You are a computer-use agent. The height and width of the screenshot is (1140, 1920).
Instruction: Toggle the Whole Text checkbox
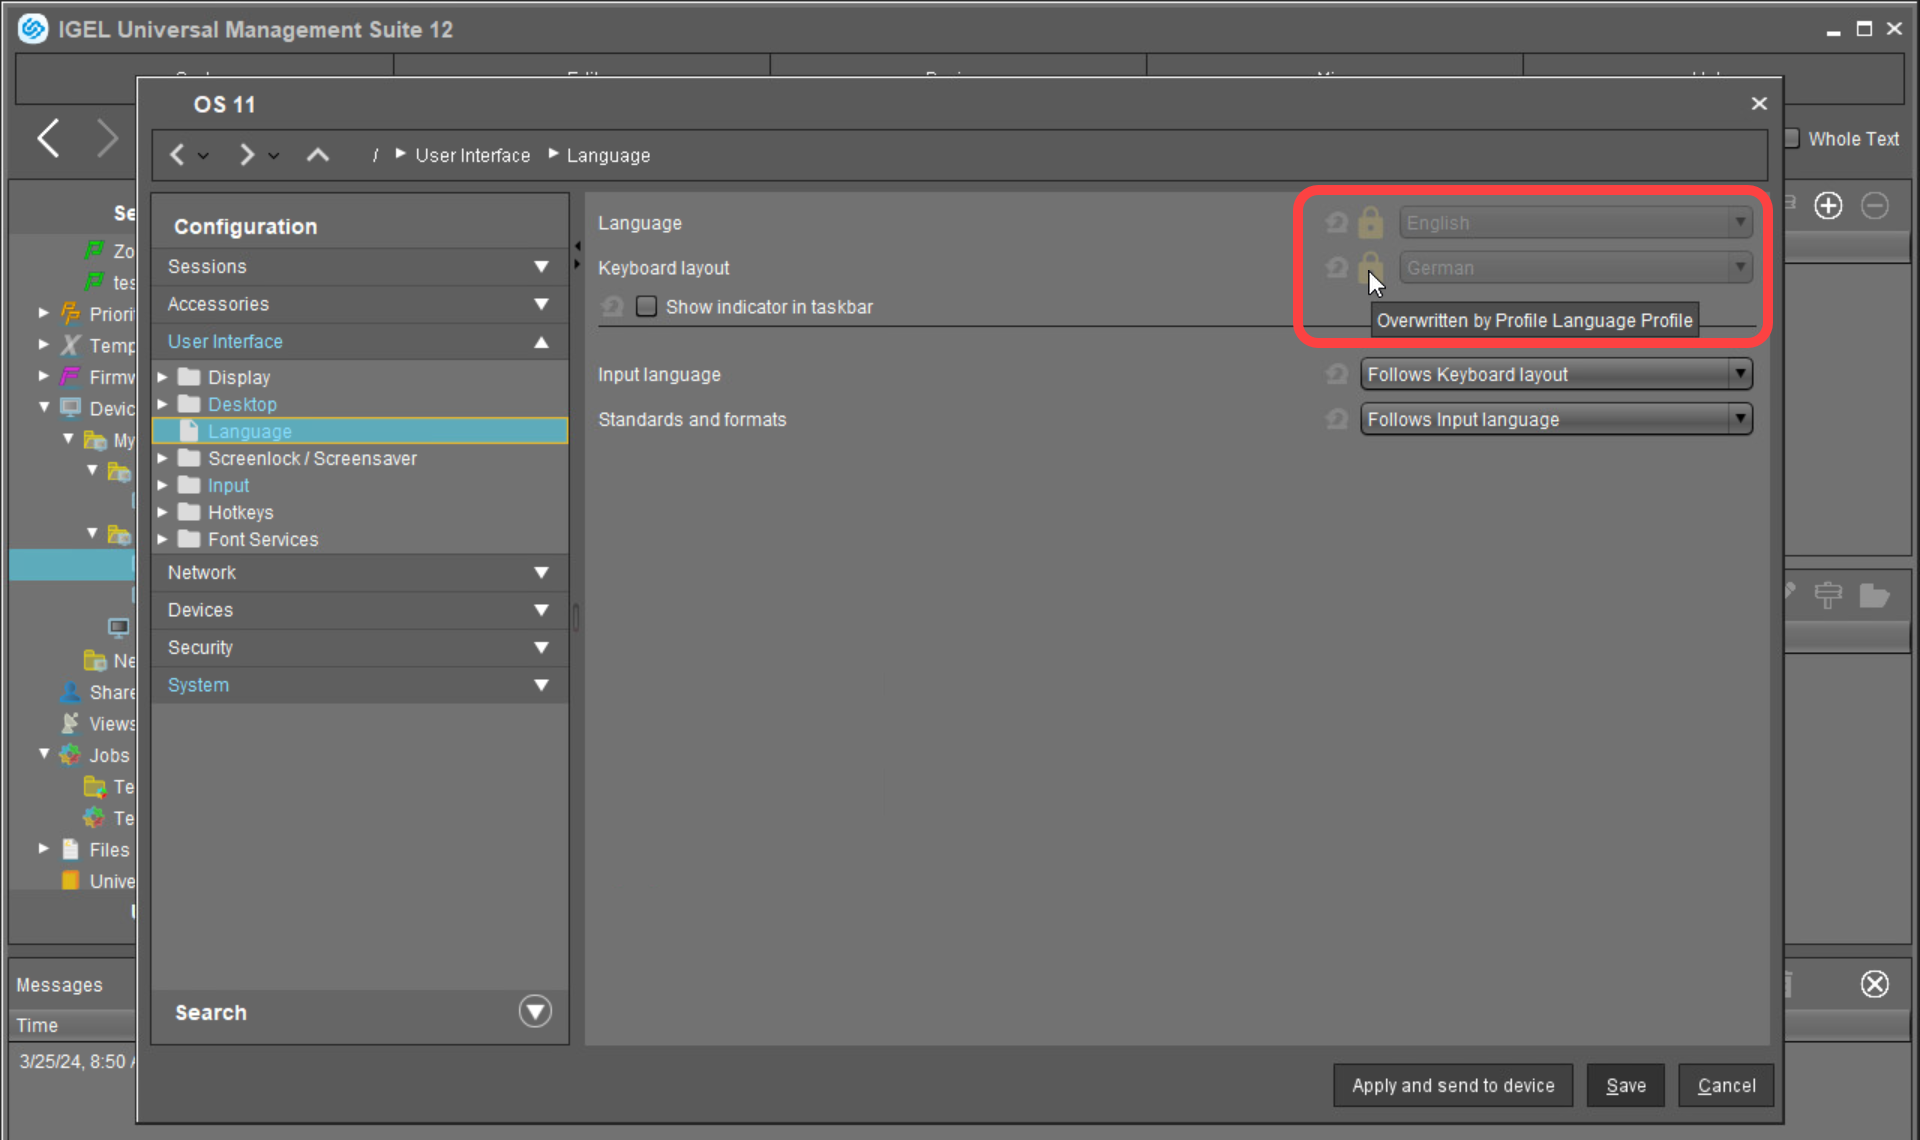pyautogui.click(x=1792, y=139)
